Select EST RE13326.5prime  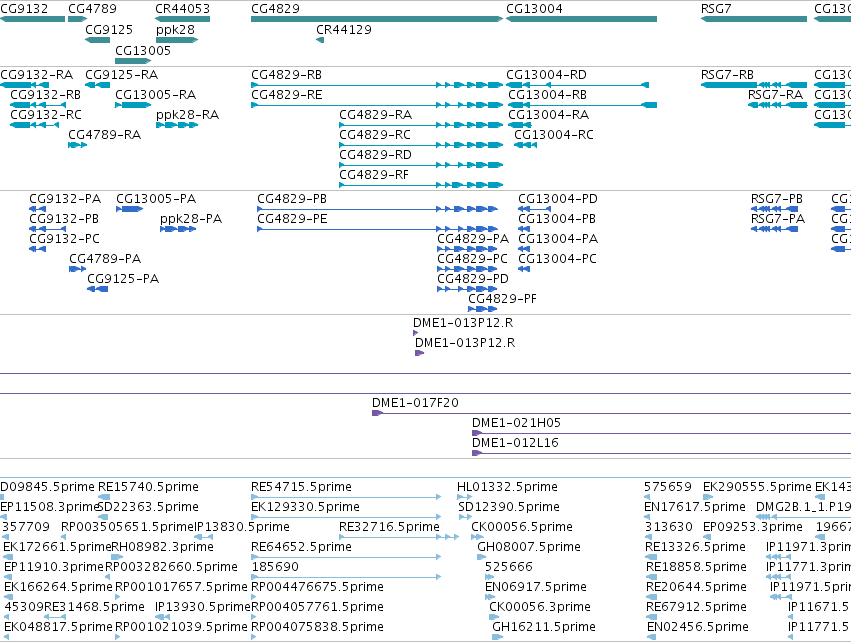click(x=696, y=548)
